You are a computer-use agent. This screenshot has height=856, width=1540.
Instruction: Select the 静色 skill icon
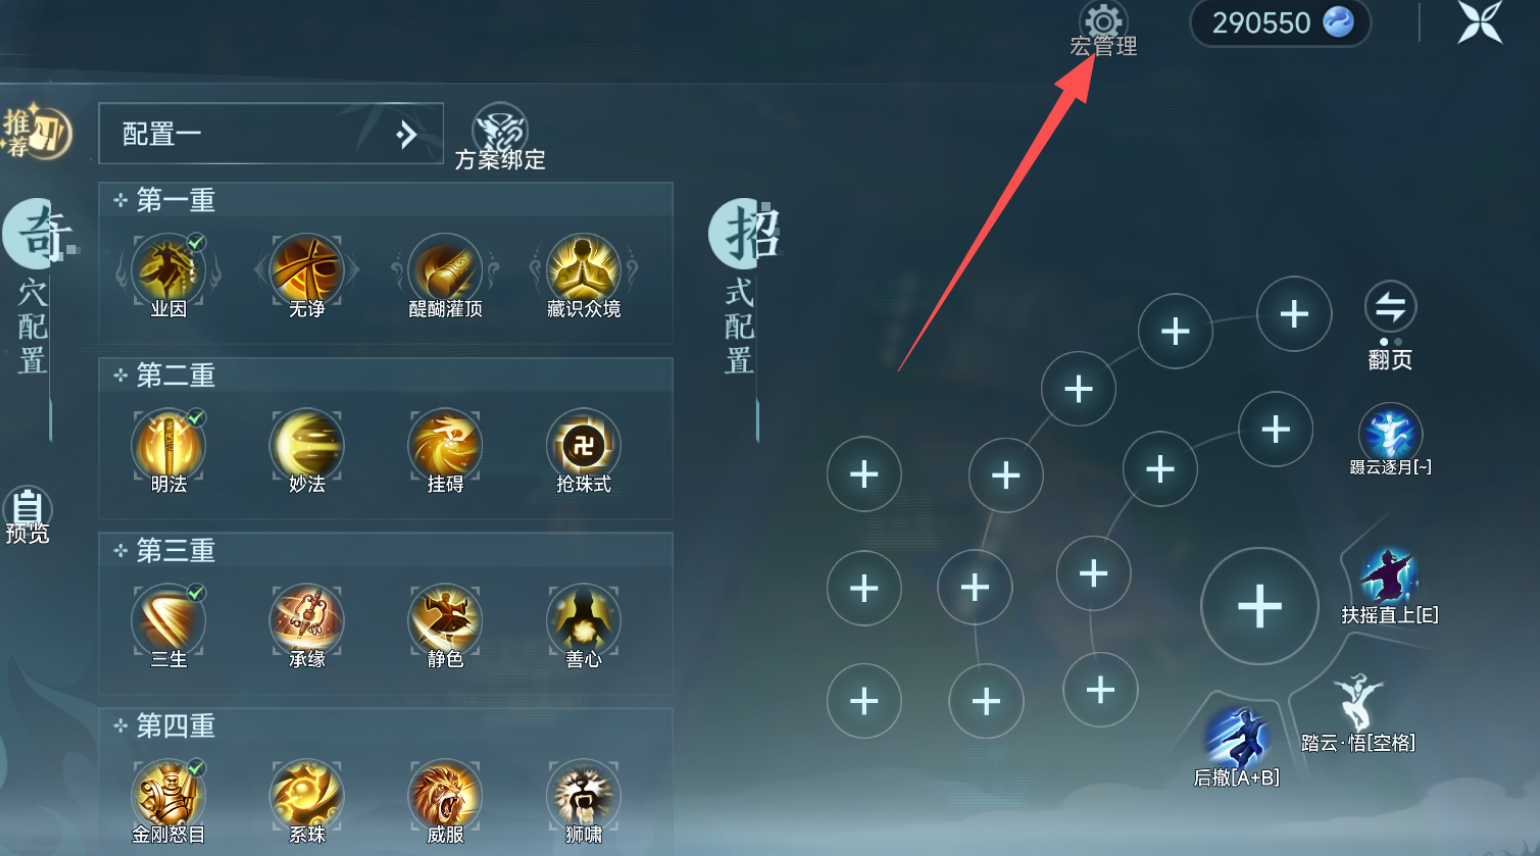[x=445, y=620]
